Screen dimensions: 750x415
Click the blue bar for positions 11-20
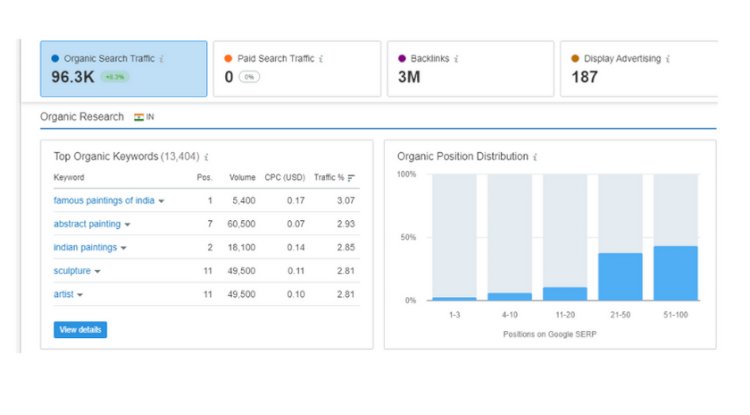[x=565, y=294]
